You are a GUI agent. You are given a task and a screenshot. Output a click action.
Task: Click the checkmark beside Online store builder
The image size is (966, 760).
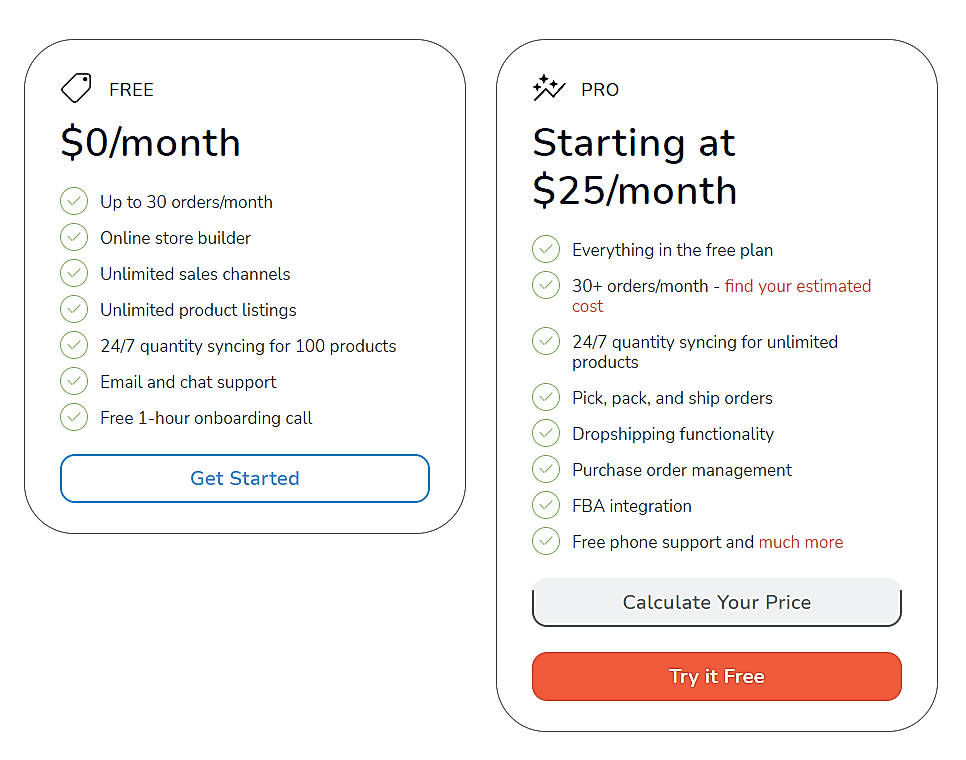pos(74,237)
